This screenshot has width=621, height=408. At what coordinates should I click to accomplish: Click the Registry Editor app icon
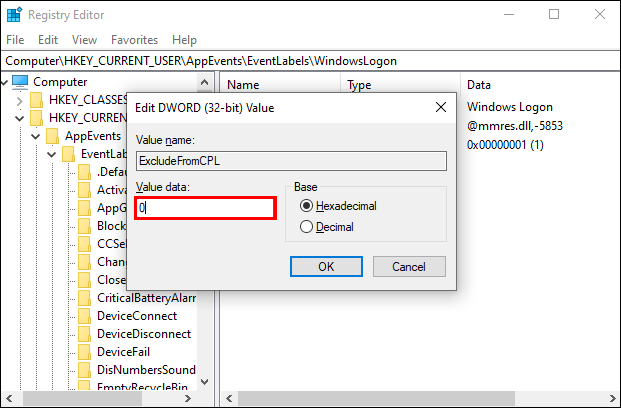tap(14, 15)
